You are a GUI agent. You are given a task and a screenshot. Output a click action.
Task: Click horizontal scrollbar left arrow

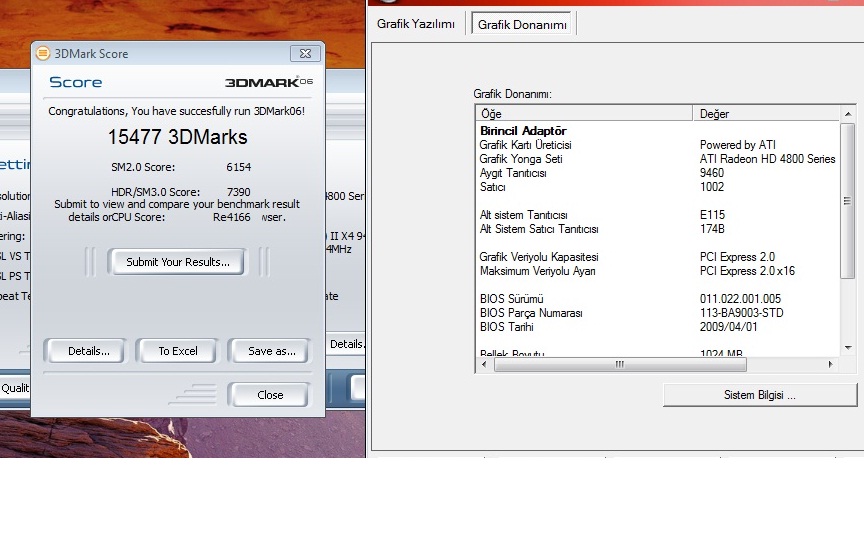484,364
